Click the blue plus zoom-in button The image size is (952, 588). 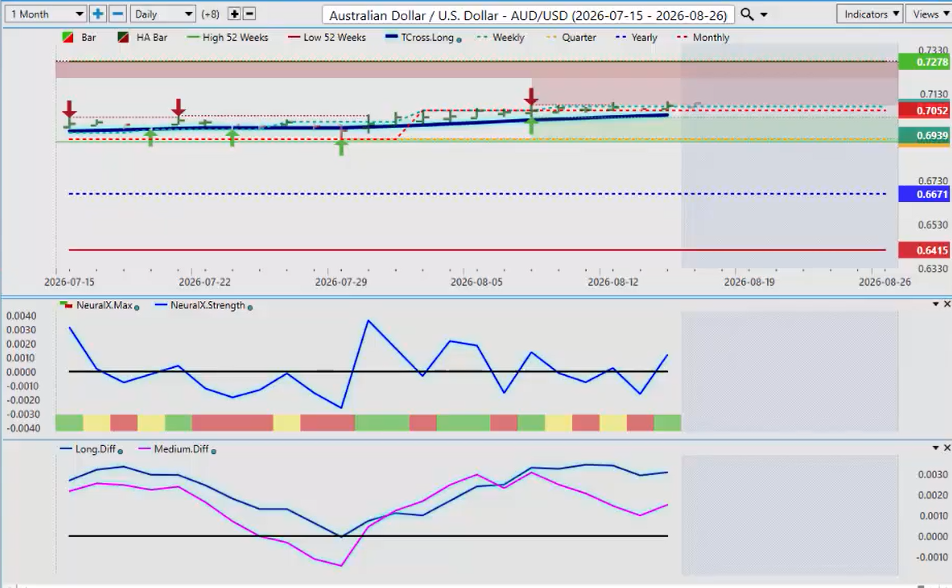click(97, 14)
